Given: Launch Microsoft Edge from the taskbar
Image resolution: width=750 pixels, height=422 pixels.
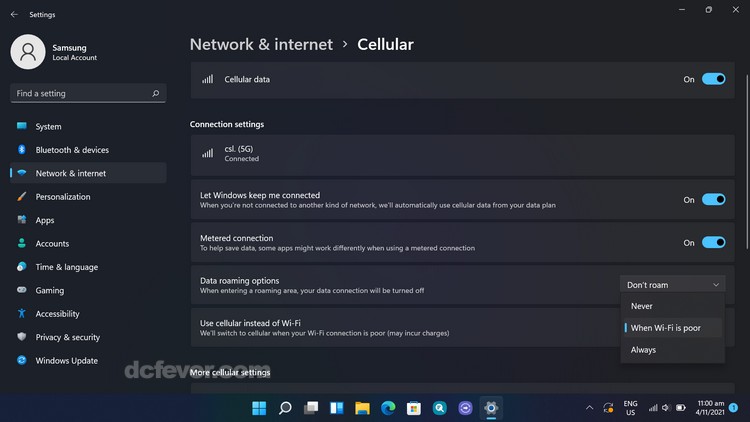Looking at the screenshot, I should [x=388, y=408].
